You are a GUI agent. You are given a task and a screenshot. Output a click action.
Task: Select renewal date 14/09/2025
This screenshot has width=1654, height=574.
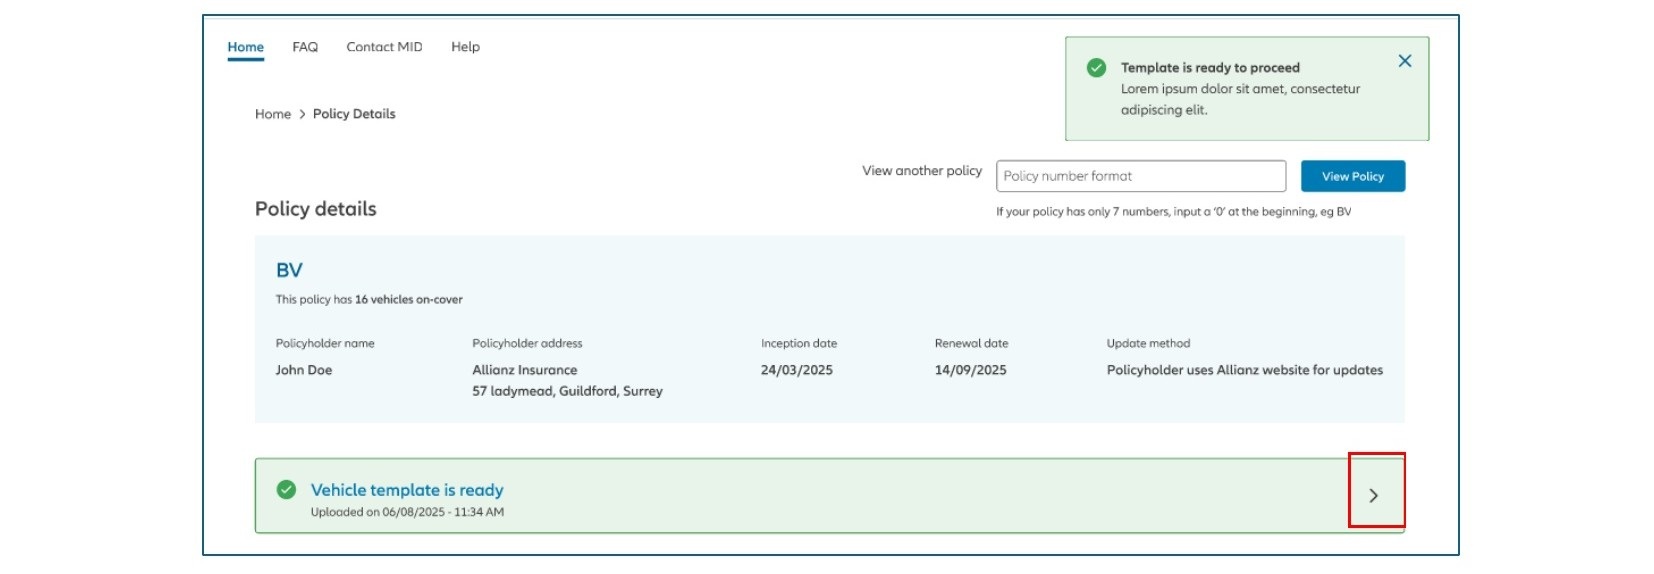971,370
